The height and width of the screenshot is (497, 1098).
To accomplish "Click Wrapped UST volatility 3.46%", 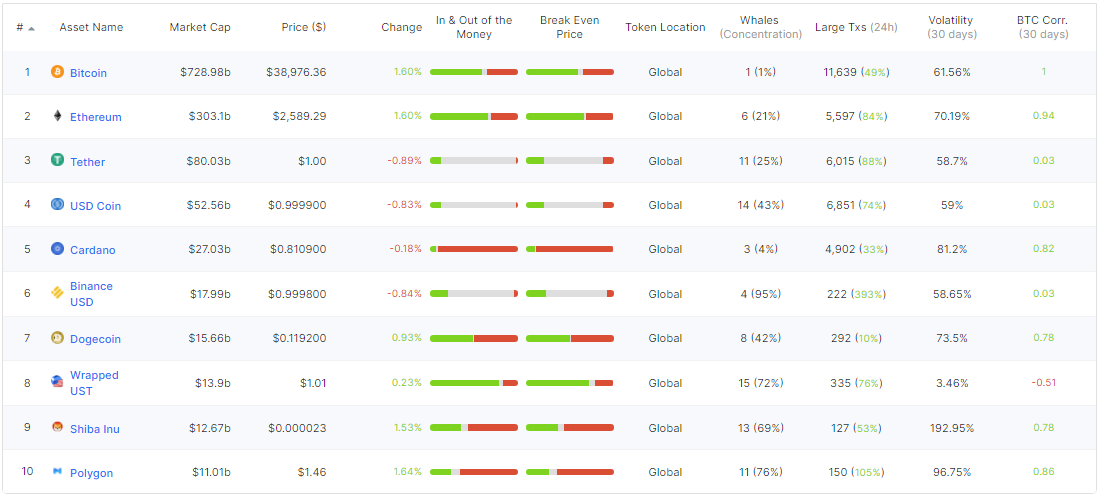I will coord(951,383).
